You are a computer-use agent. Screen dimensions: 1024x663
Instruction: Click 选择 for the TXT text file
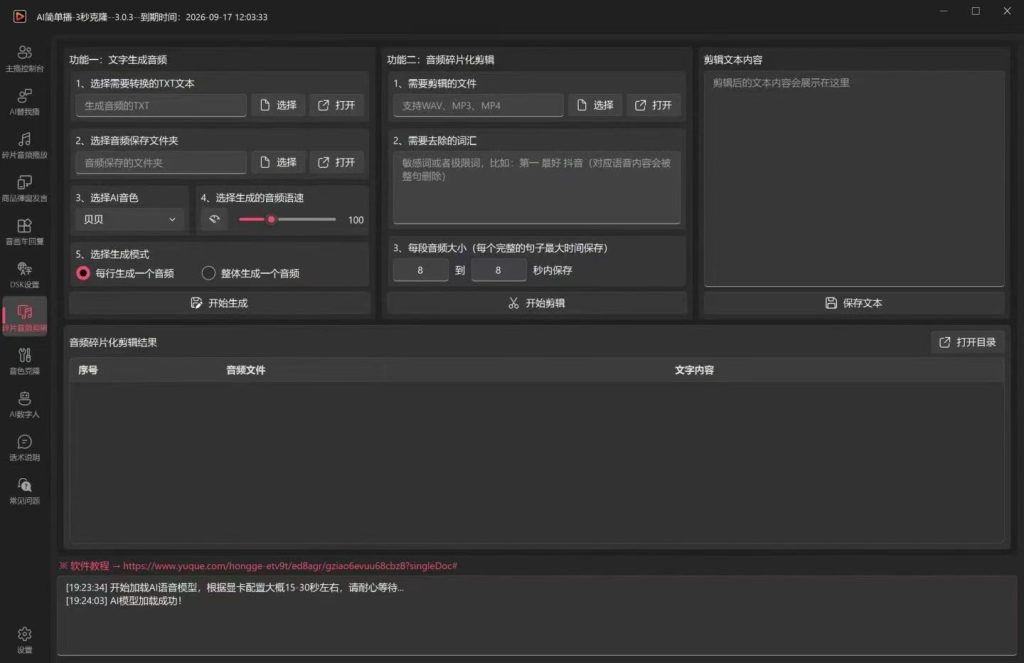[x=278, y=105]
